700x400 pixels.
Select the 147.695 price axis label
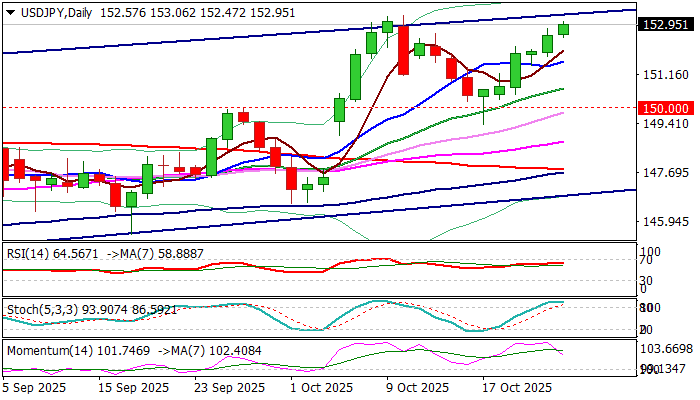pyautogui.click(x=664, y=172)
